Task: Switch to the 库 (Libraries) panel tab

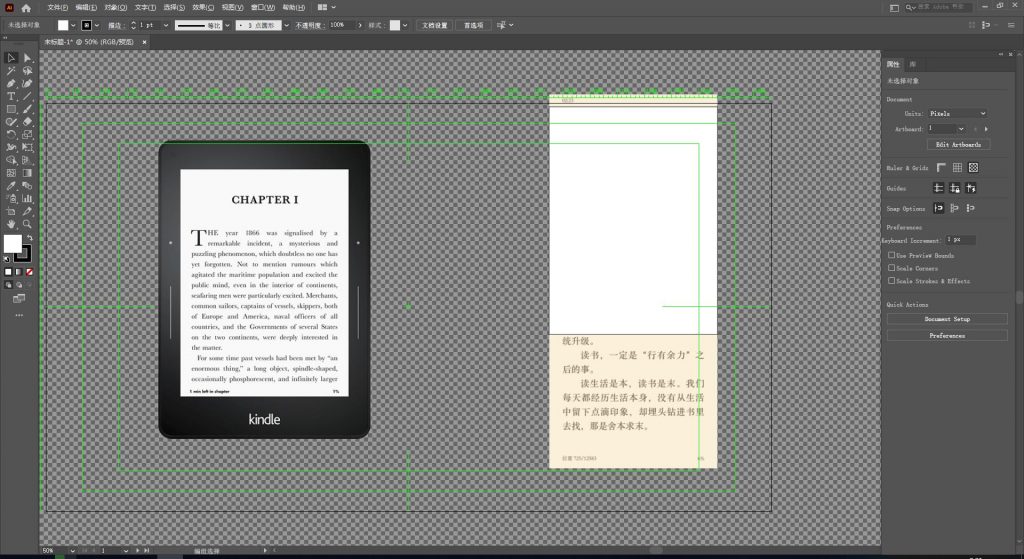Action: [913, 64]
